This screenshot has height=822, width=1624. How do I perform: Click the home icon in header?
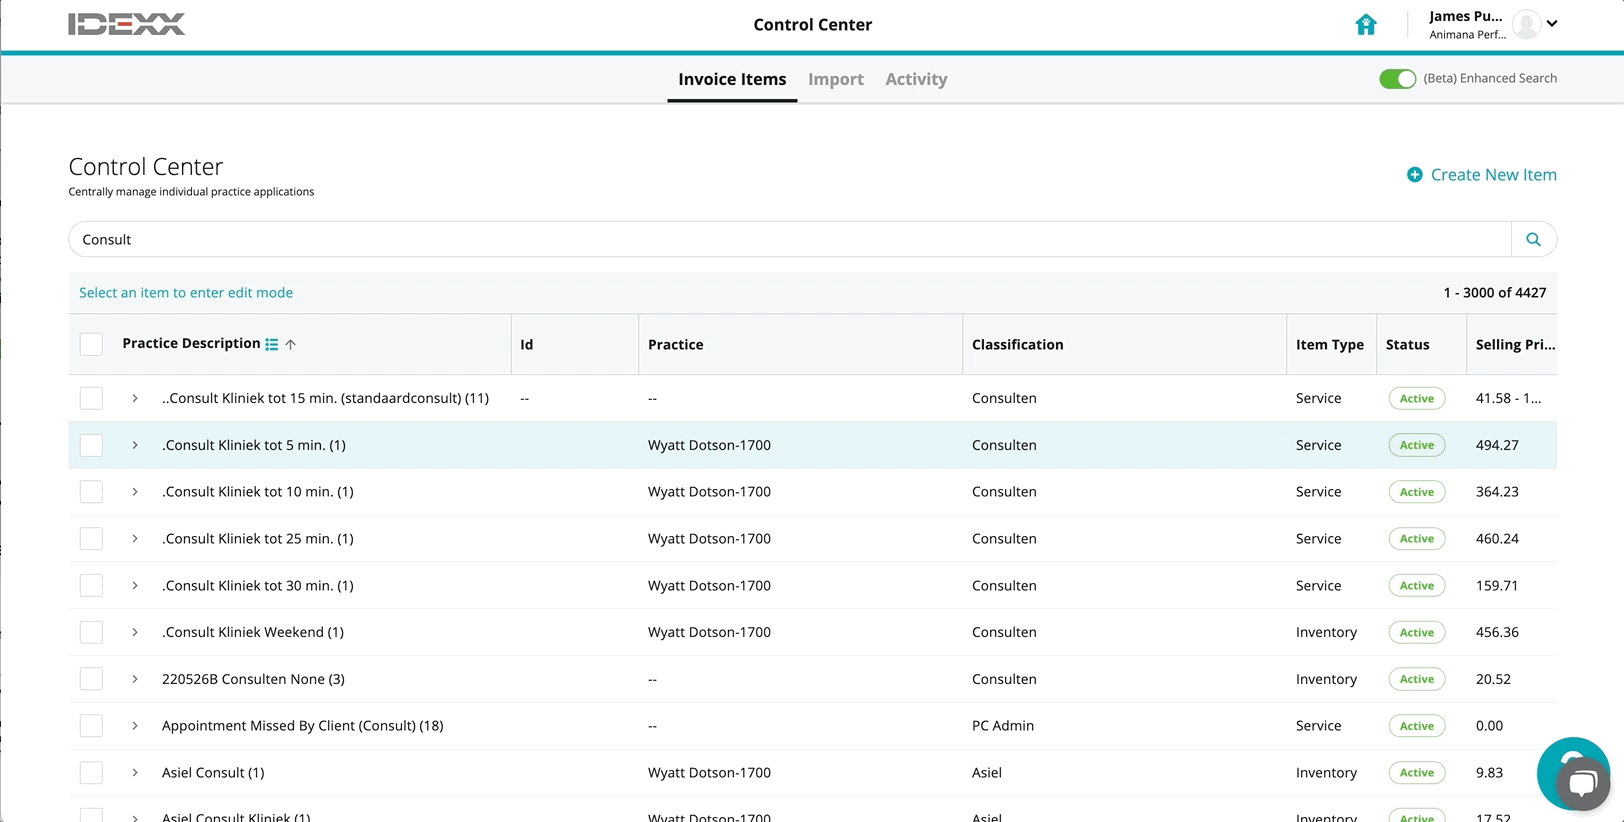tap(1365, 25)
